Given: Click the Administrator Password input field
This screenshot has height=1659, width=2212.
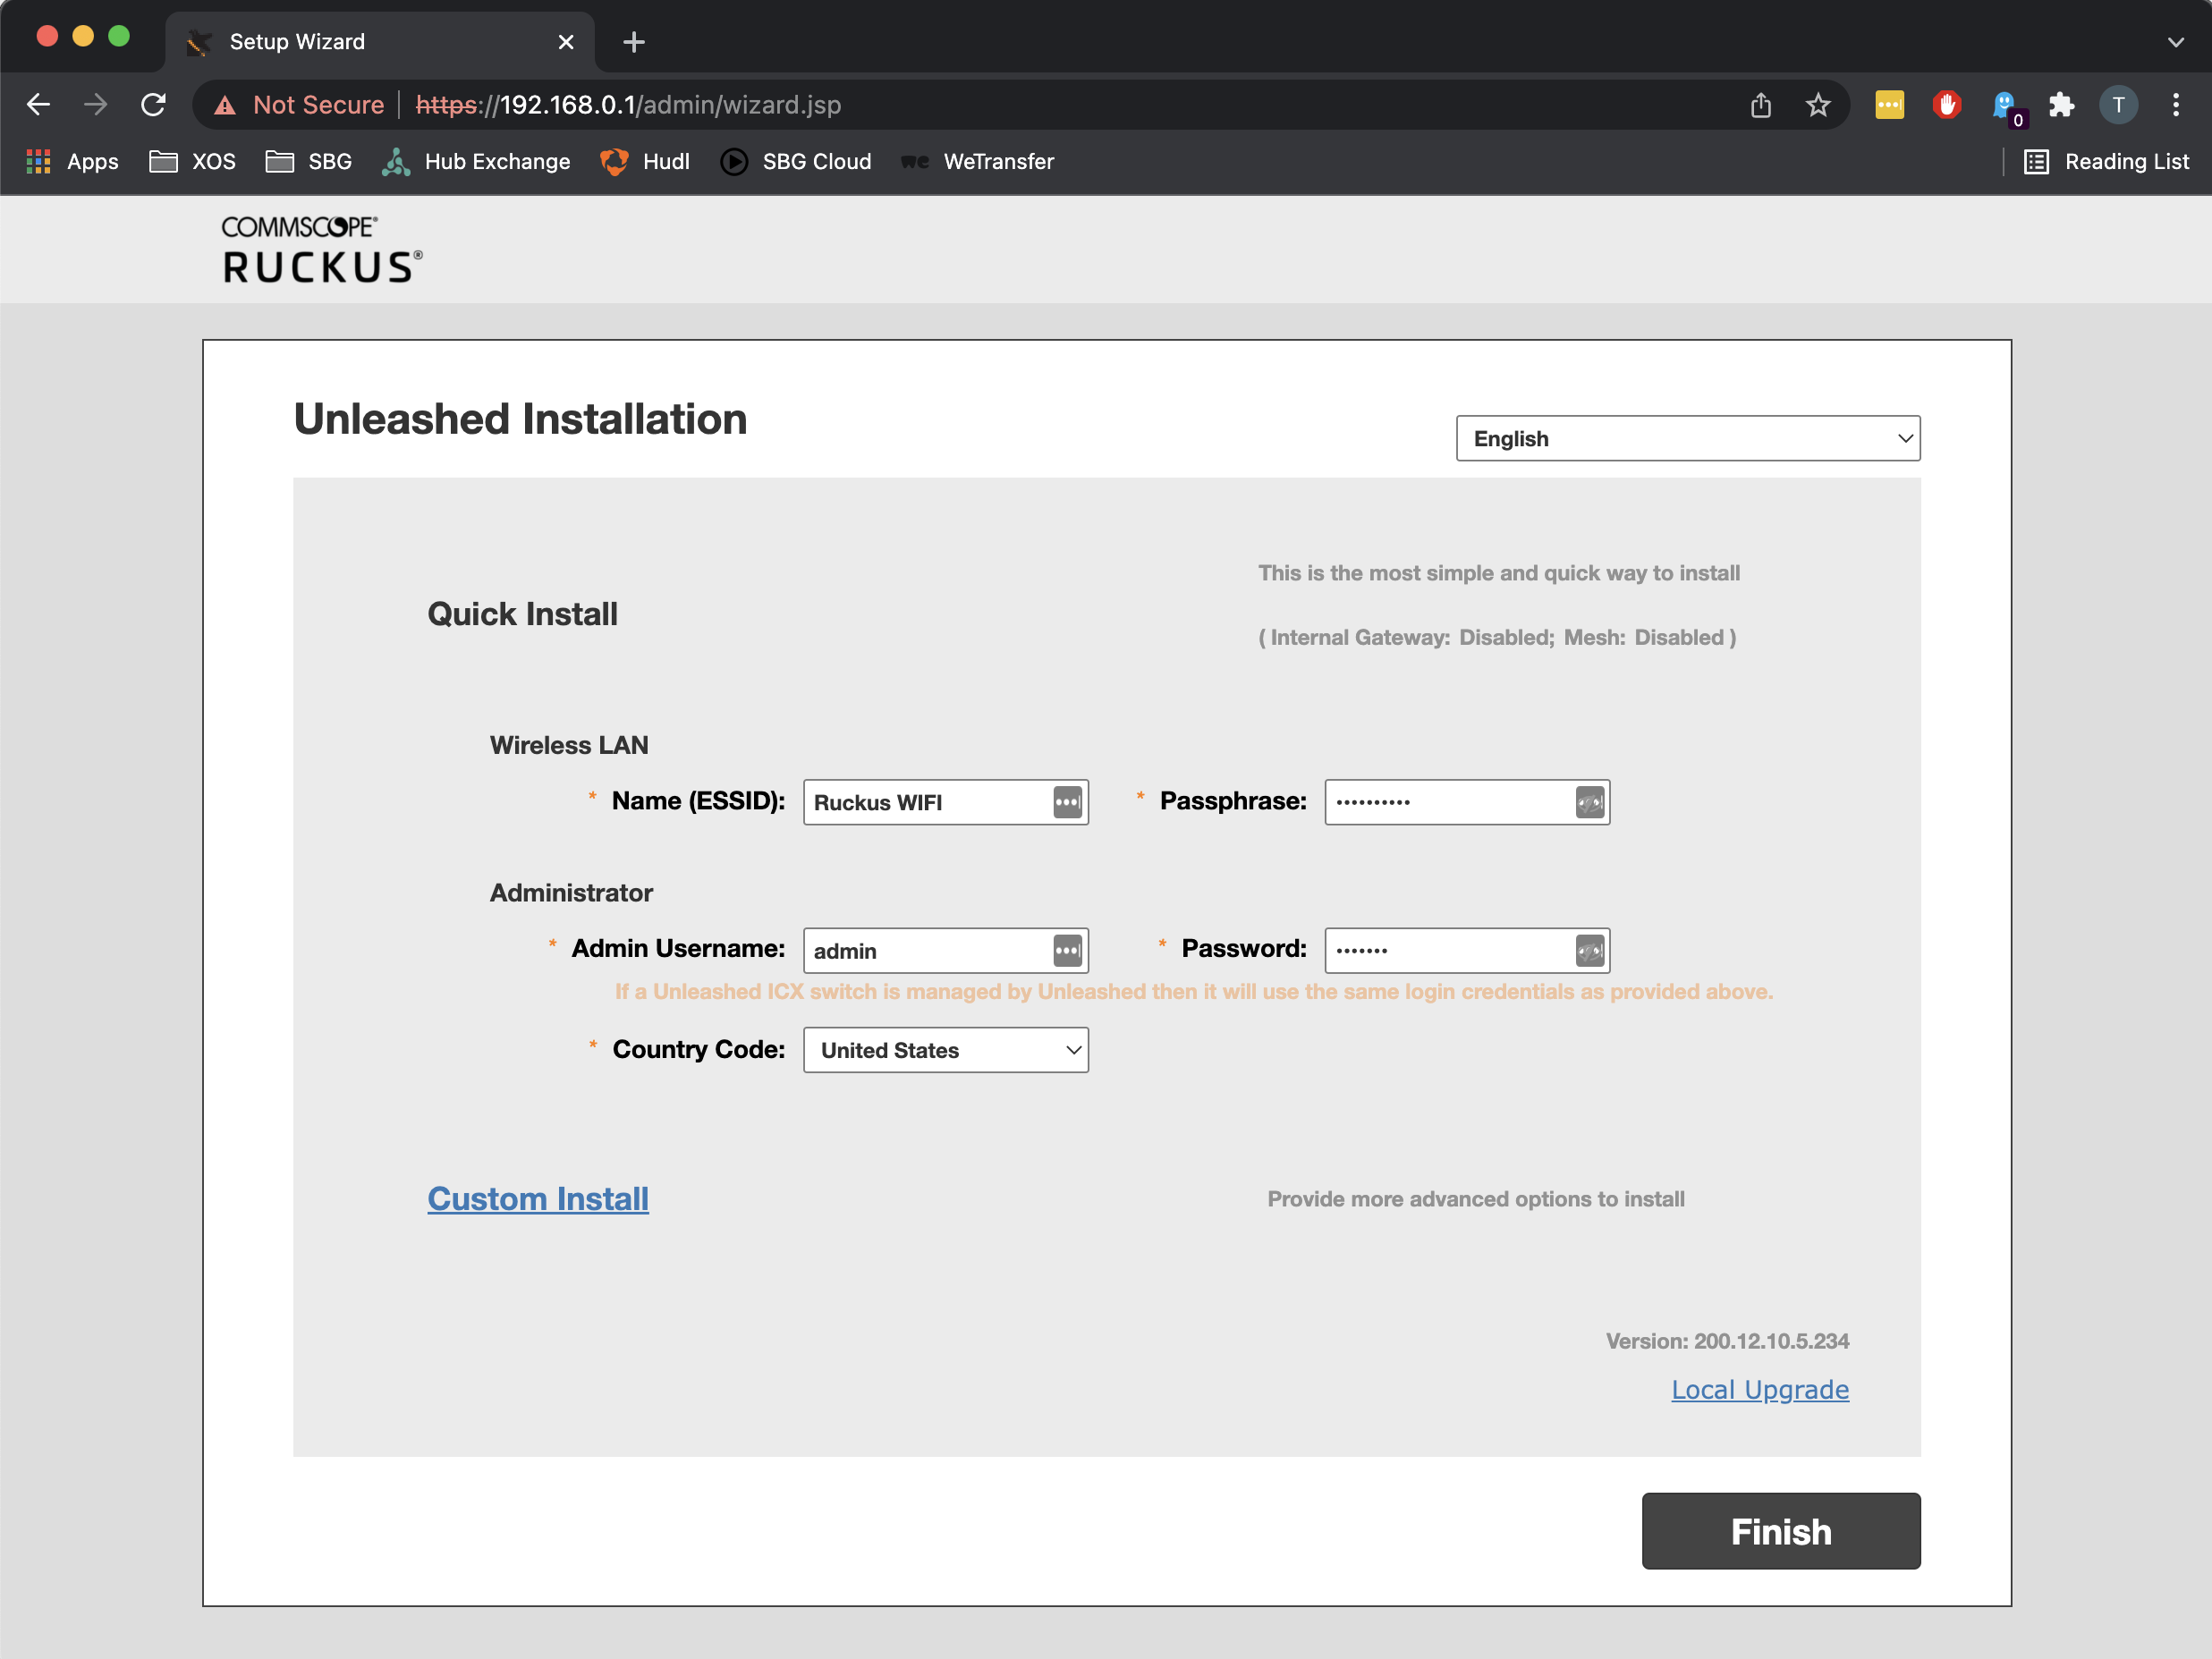Looking at the screenshot, I should pos(1467,950).
